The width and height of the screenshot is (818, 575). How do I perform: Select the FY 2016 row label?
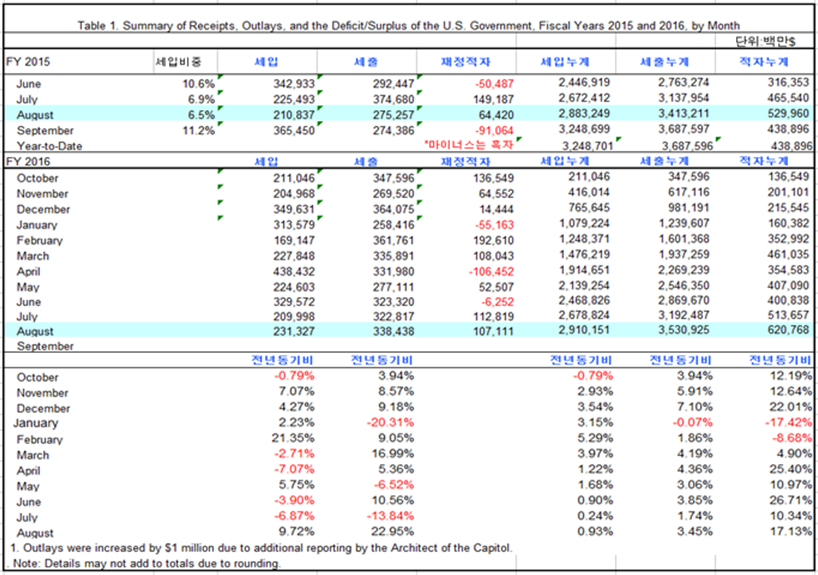tap(29, 160)
